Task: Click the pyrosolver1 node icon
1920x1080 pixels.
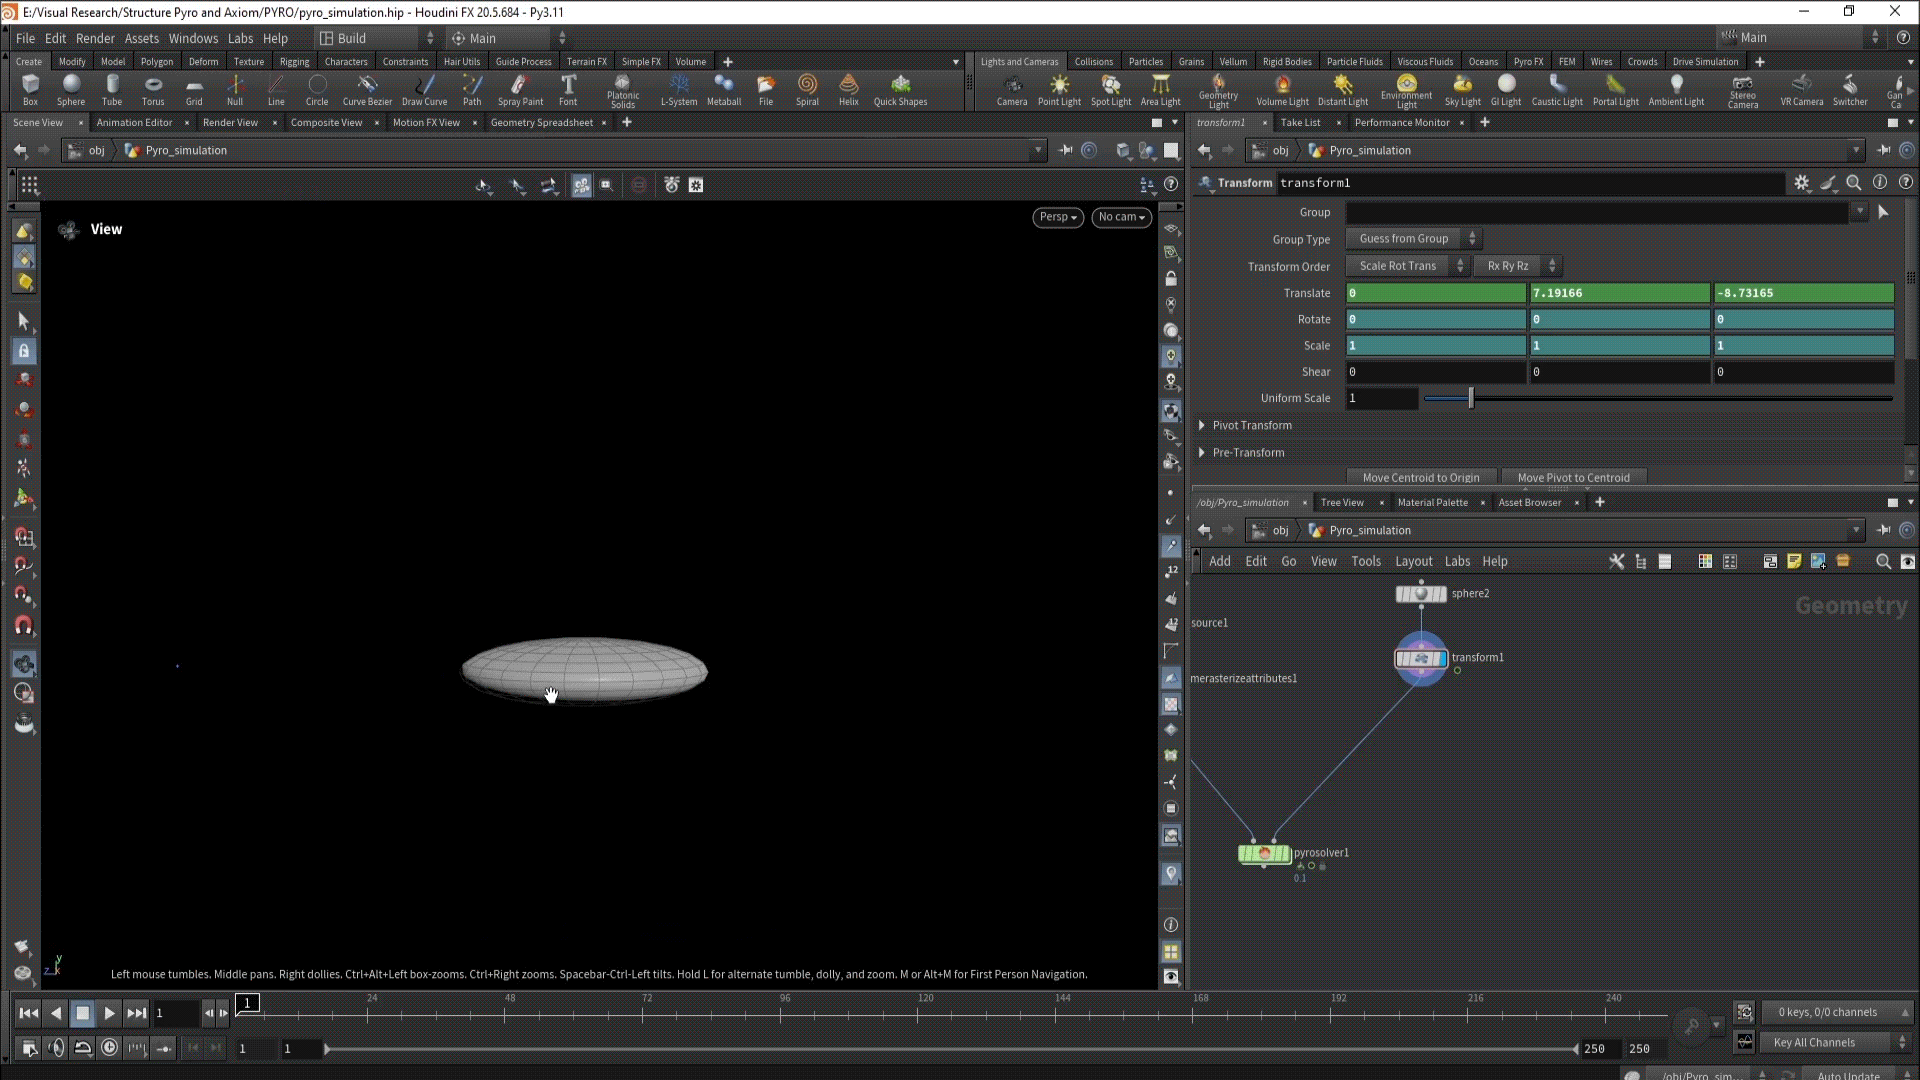Action: pos(1264,854)
